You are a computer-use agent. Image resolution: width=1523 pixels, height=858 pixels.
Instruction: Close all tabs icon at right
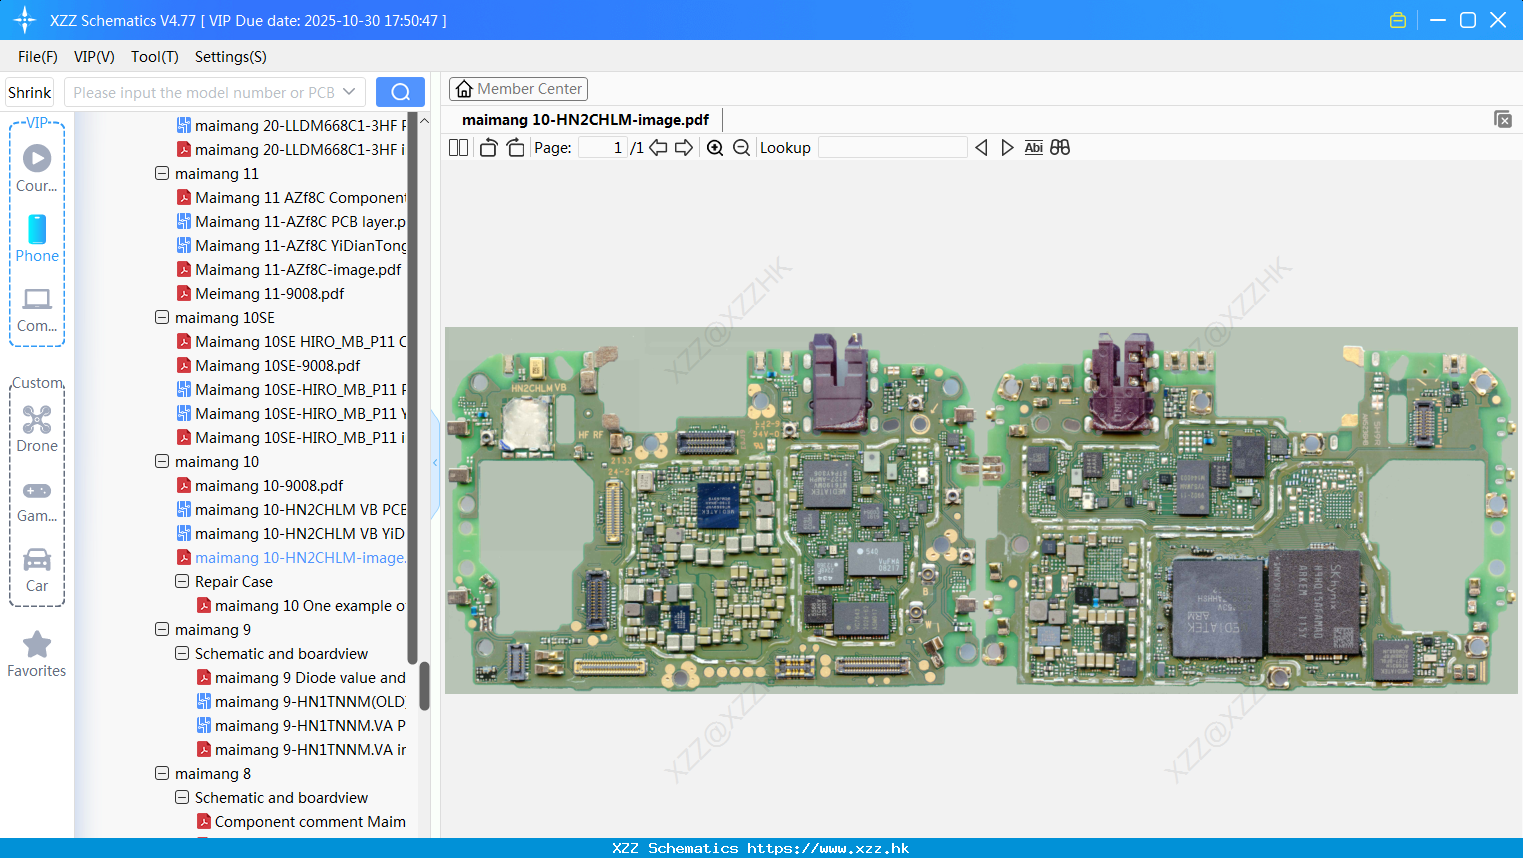tap(1503, 119)
